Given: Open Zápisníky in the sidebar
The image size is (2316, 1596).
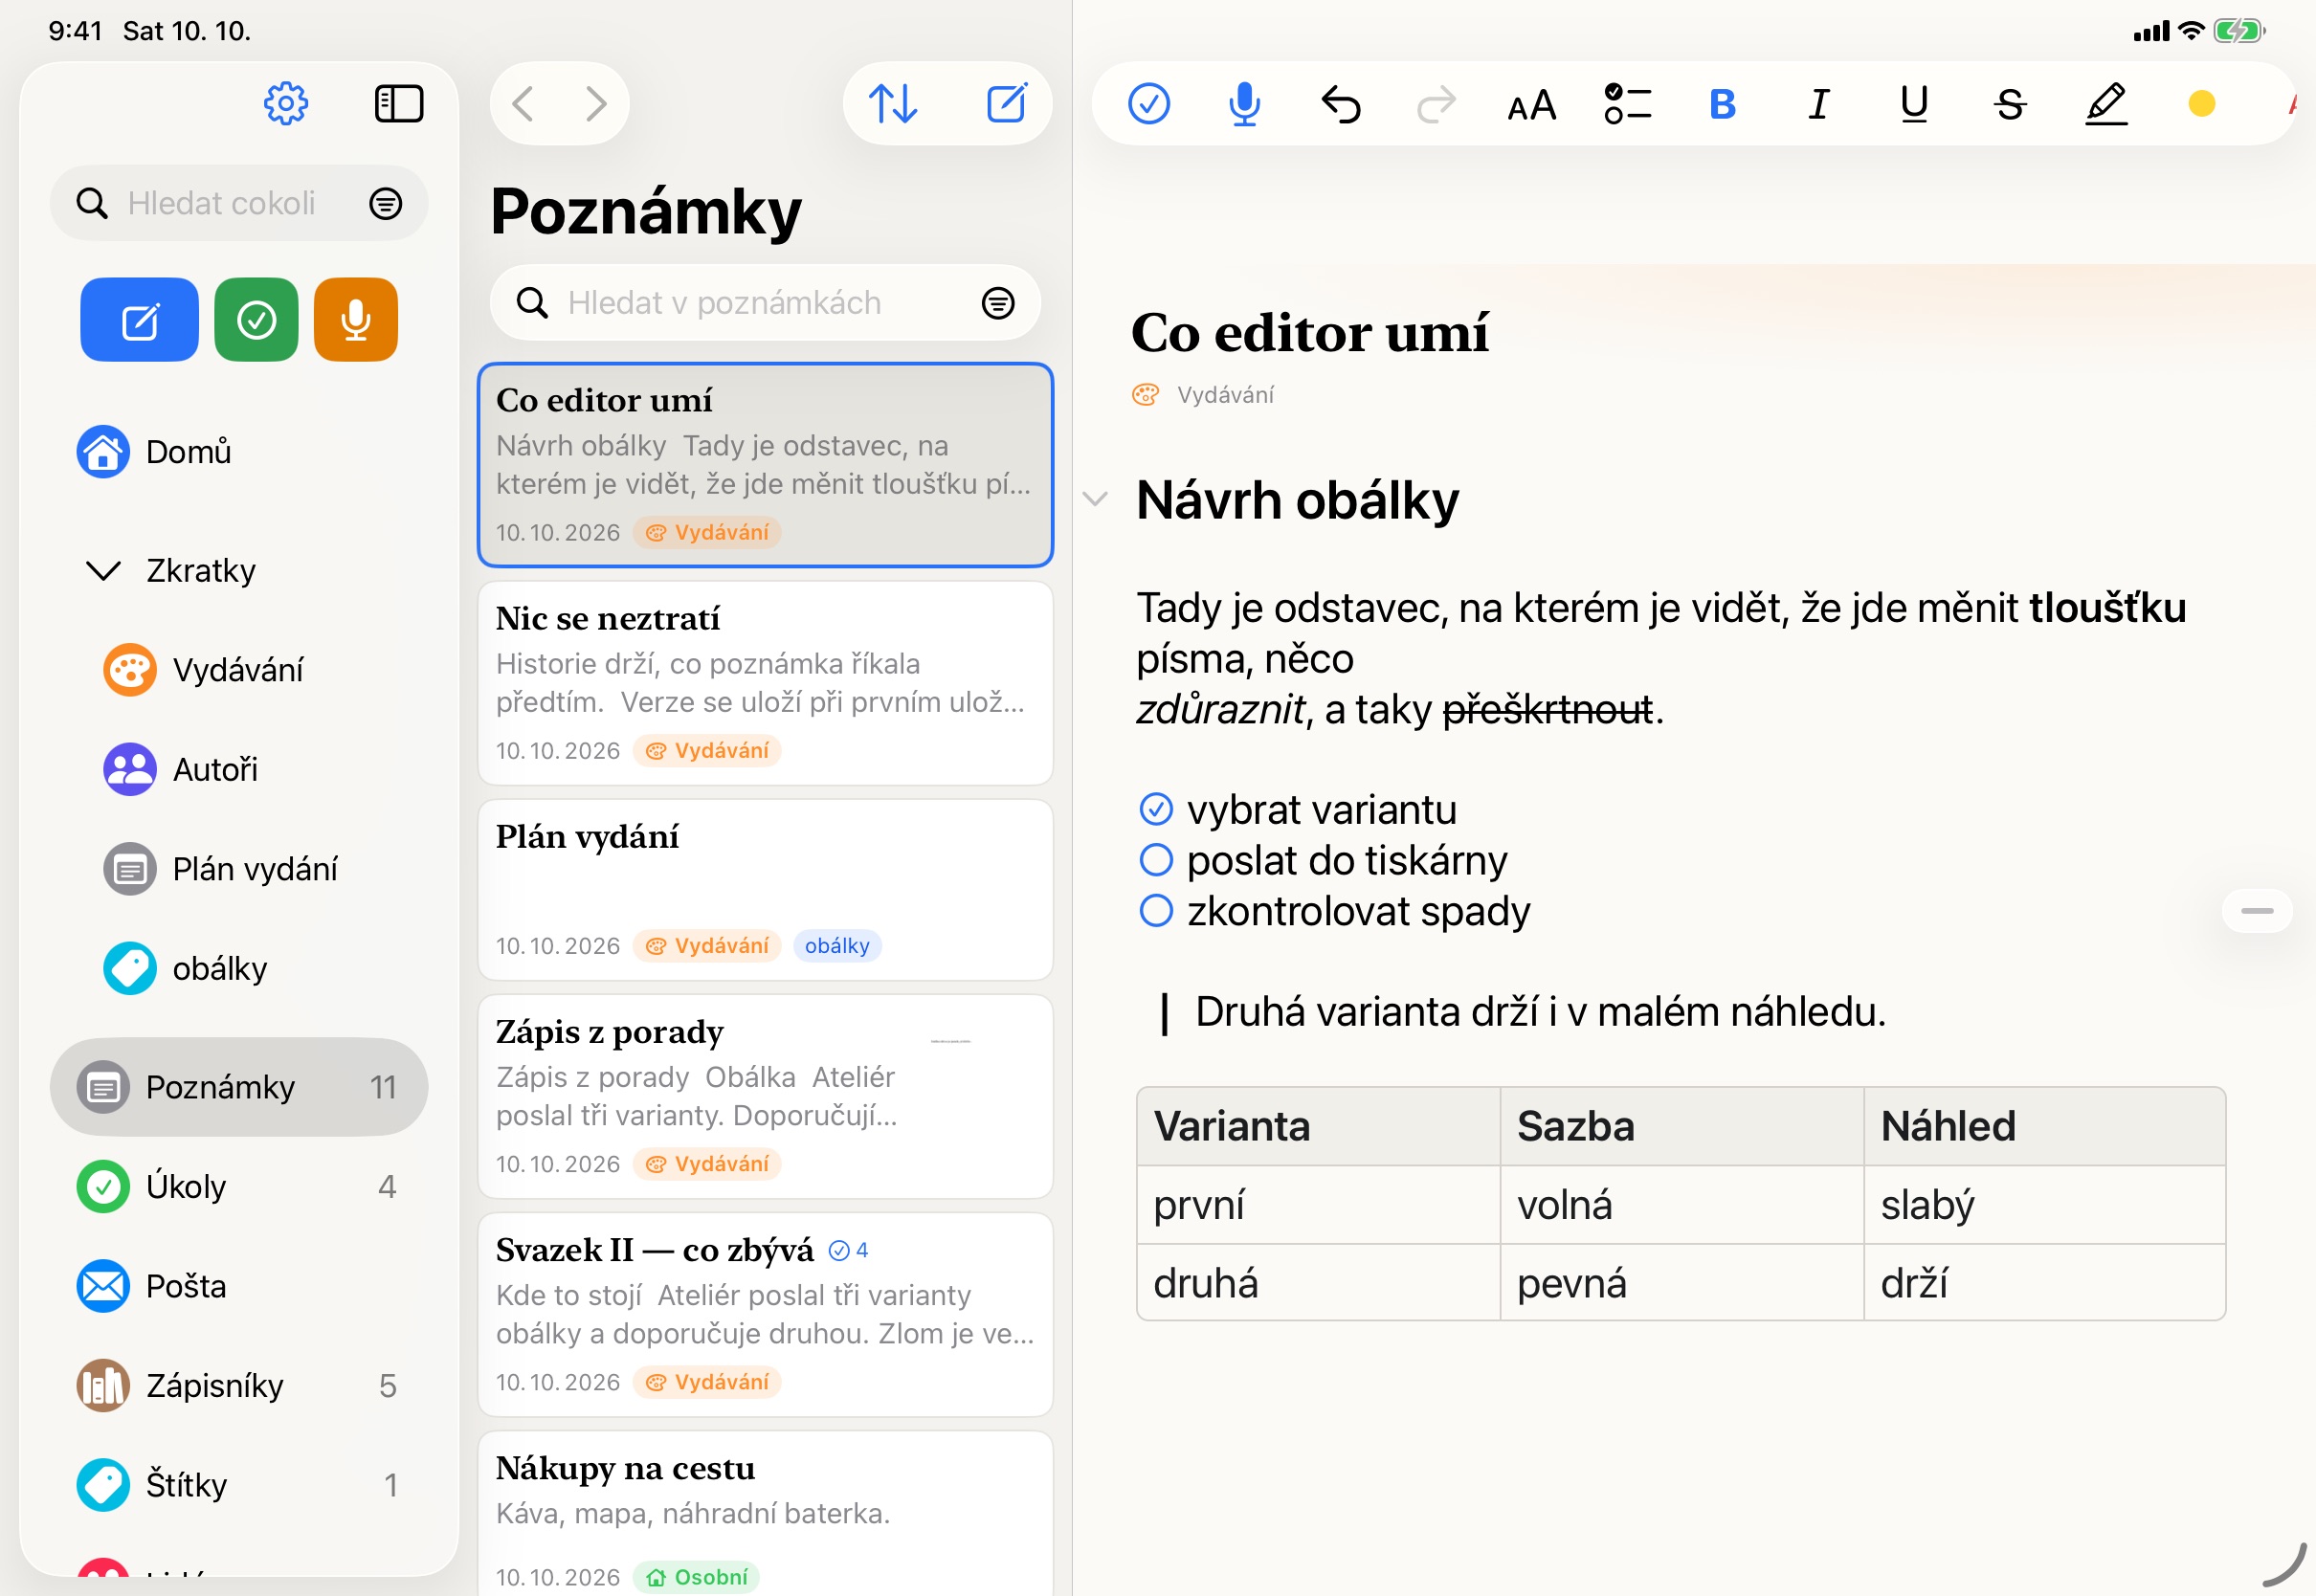Looking at the screenshot, I should (x=239, y=1385).
